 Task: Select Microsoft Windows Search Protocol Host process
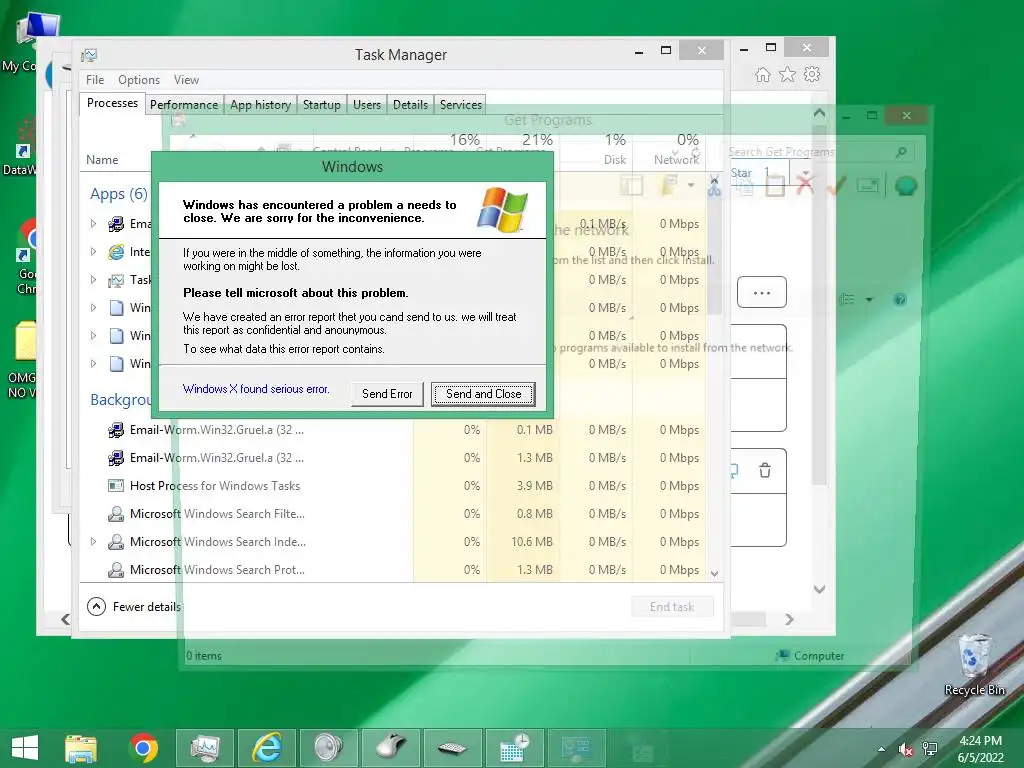pos(392,569)
